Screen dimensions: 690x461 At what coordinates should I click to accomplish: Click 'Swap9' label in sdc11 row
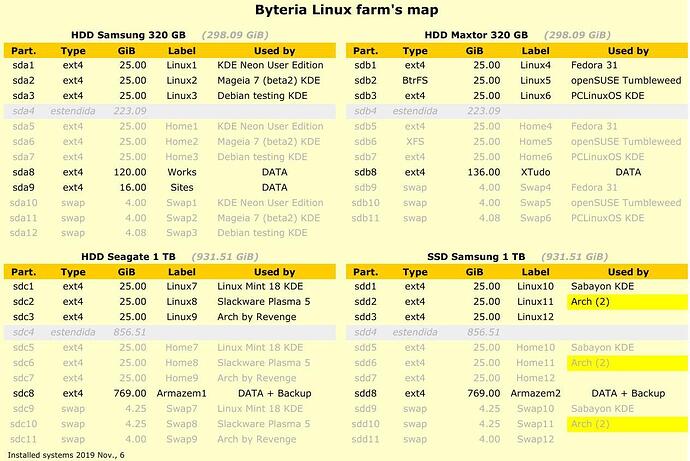click(x=182, y=439)
